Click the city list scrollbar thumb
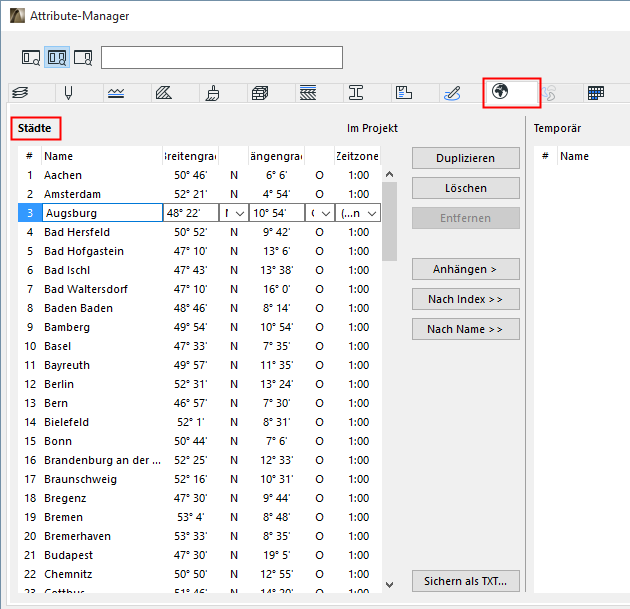Screen dimensions: 630x609 pos(389,221)
